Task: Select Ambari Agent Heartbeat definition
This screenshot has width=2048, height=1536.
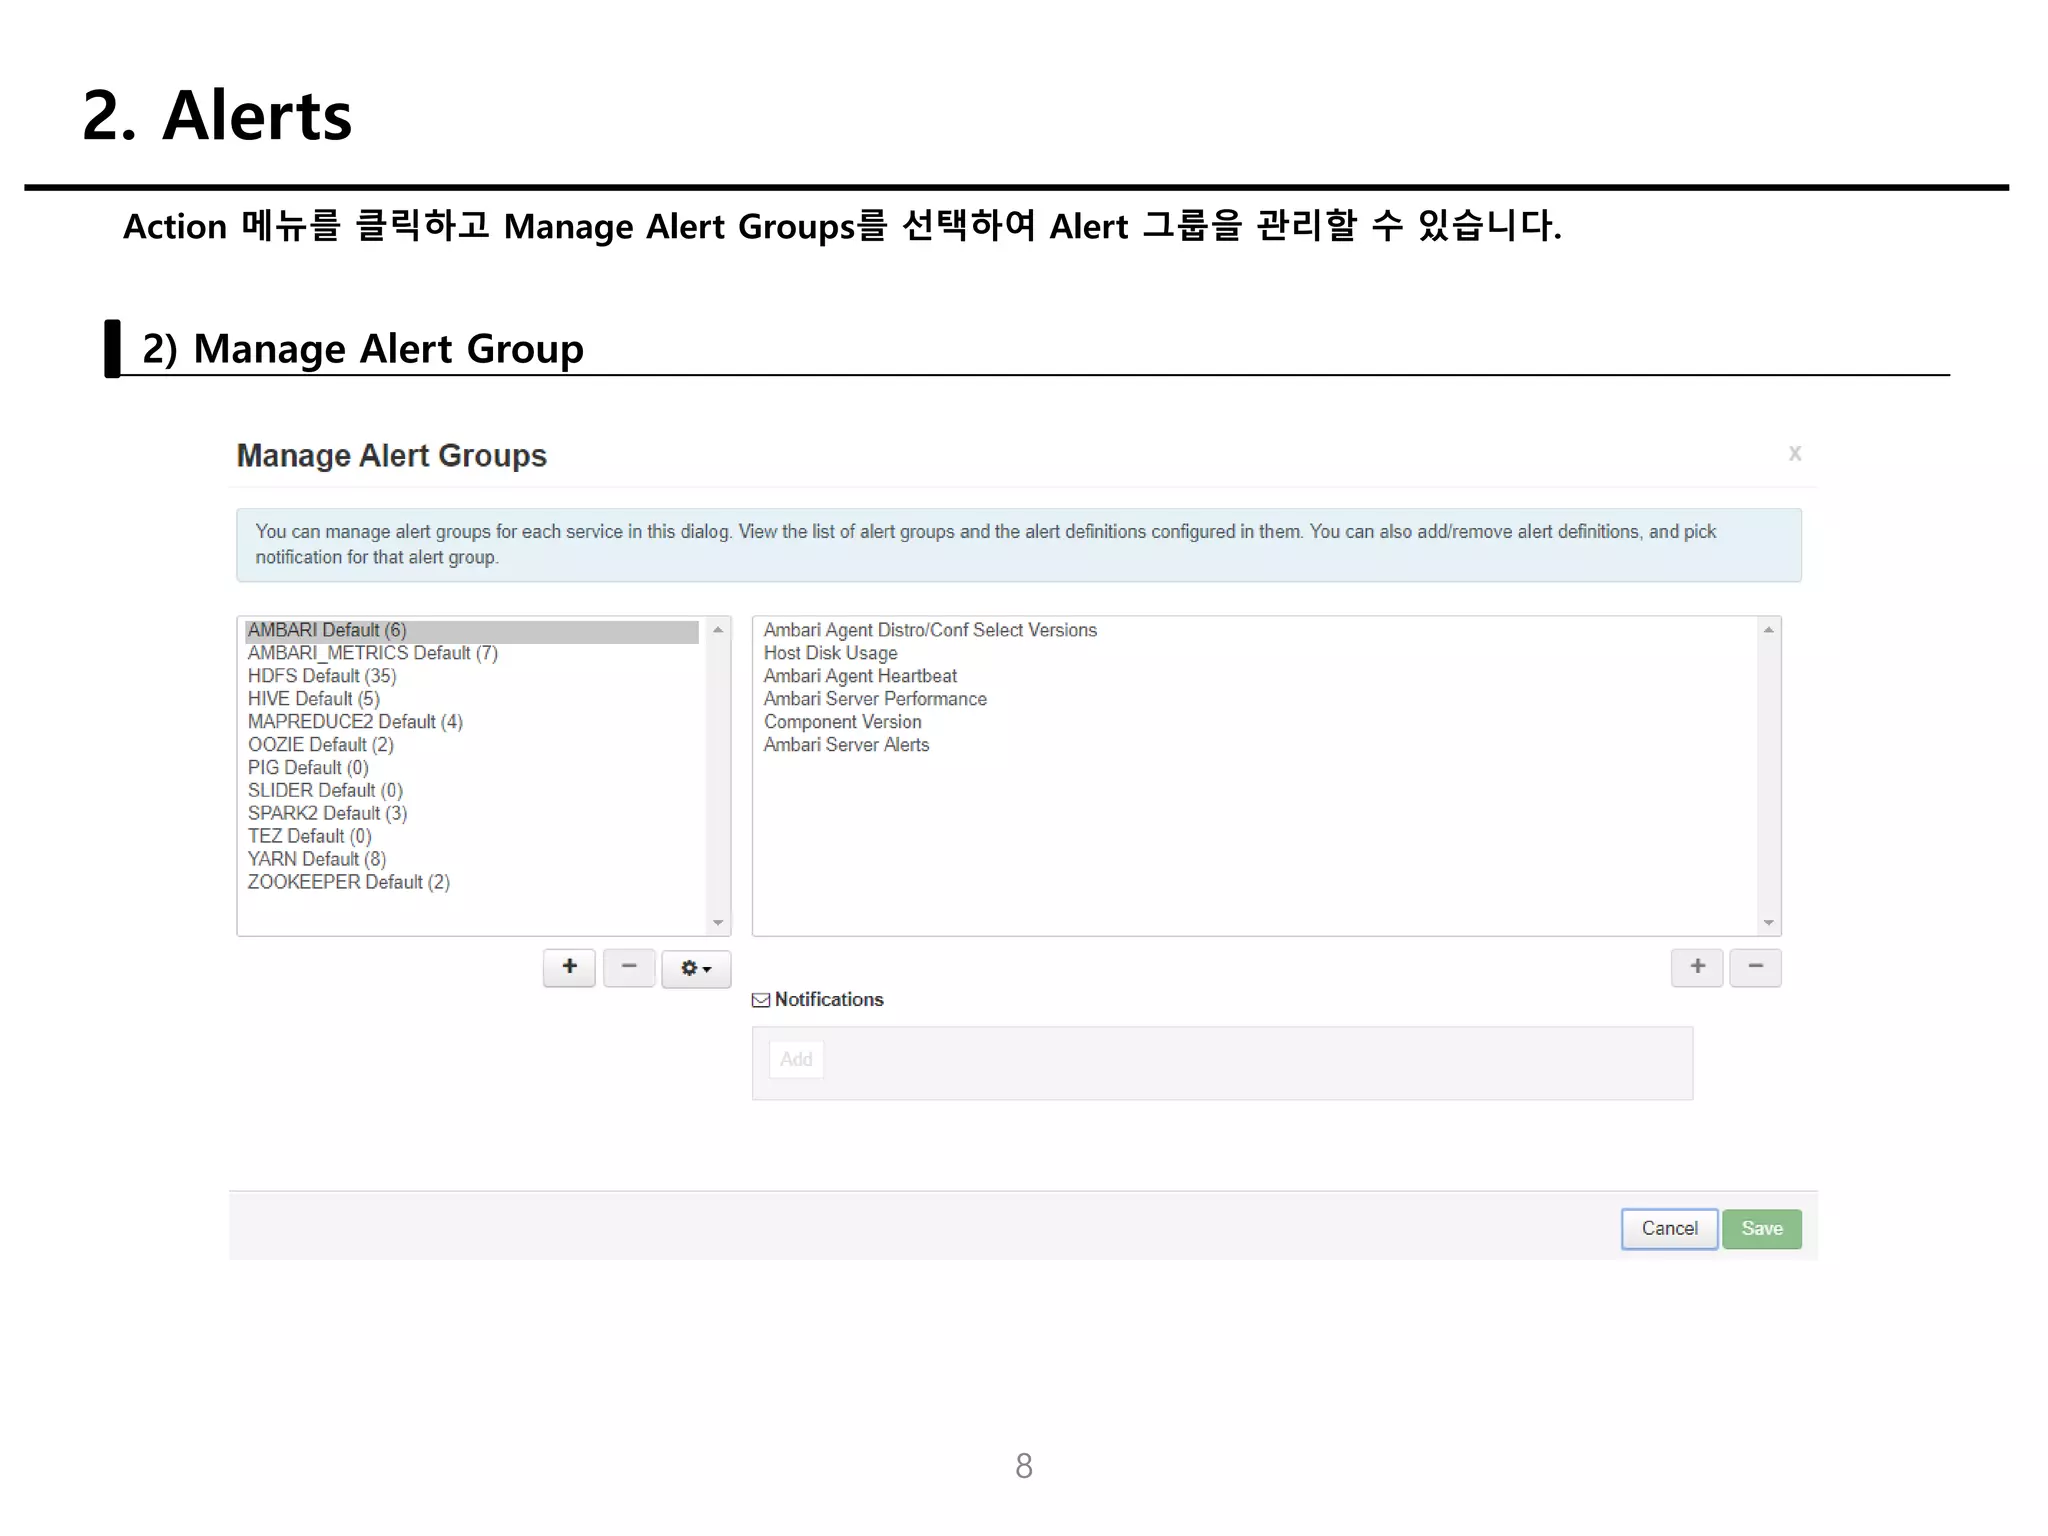Action: [x=860, y=676]
